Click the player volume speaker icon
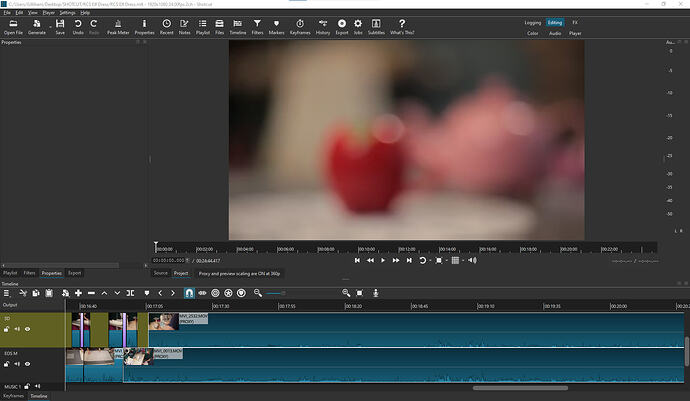Viewport: 690px width, 401px height. point(472,261)
